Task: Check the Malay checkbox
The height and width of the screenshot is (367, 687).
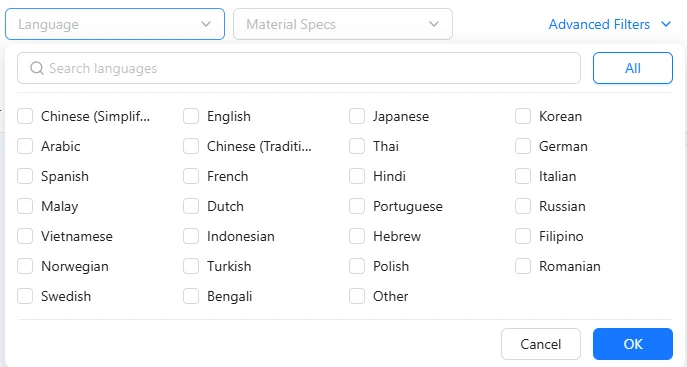Action: 25,206
